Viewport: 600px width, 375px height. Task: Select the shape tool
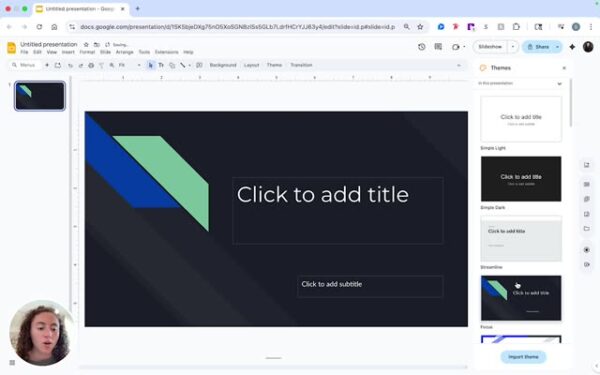(x=172, y=65)
